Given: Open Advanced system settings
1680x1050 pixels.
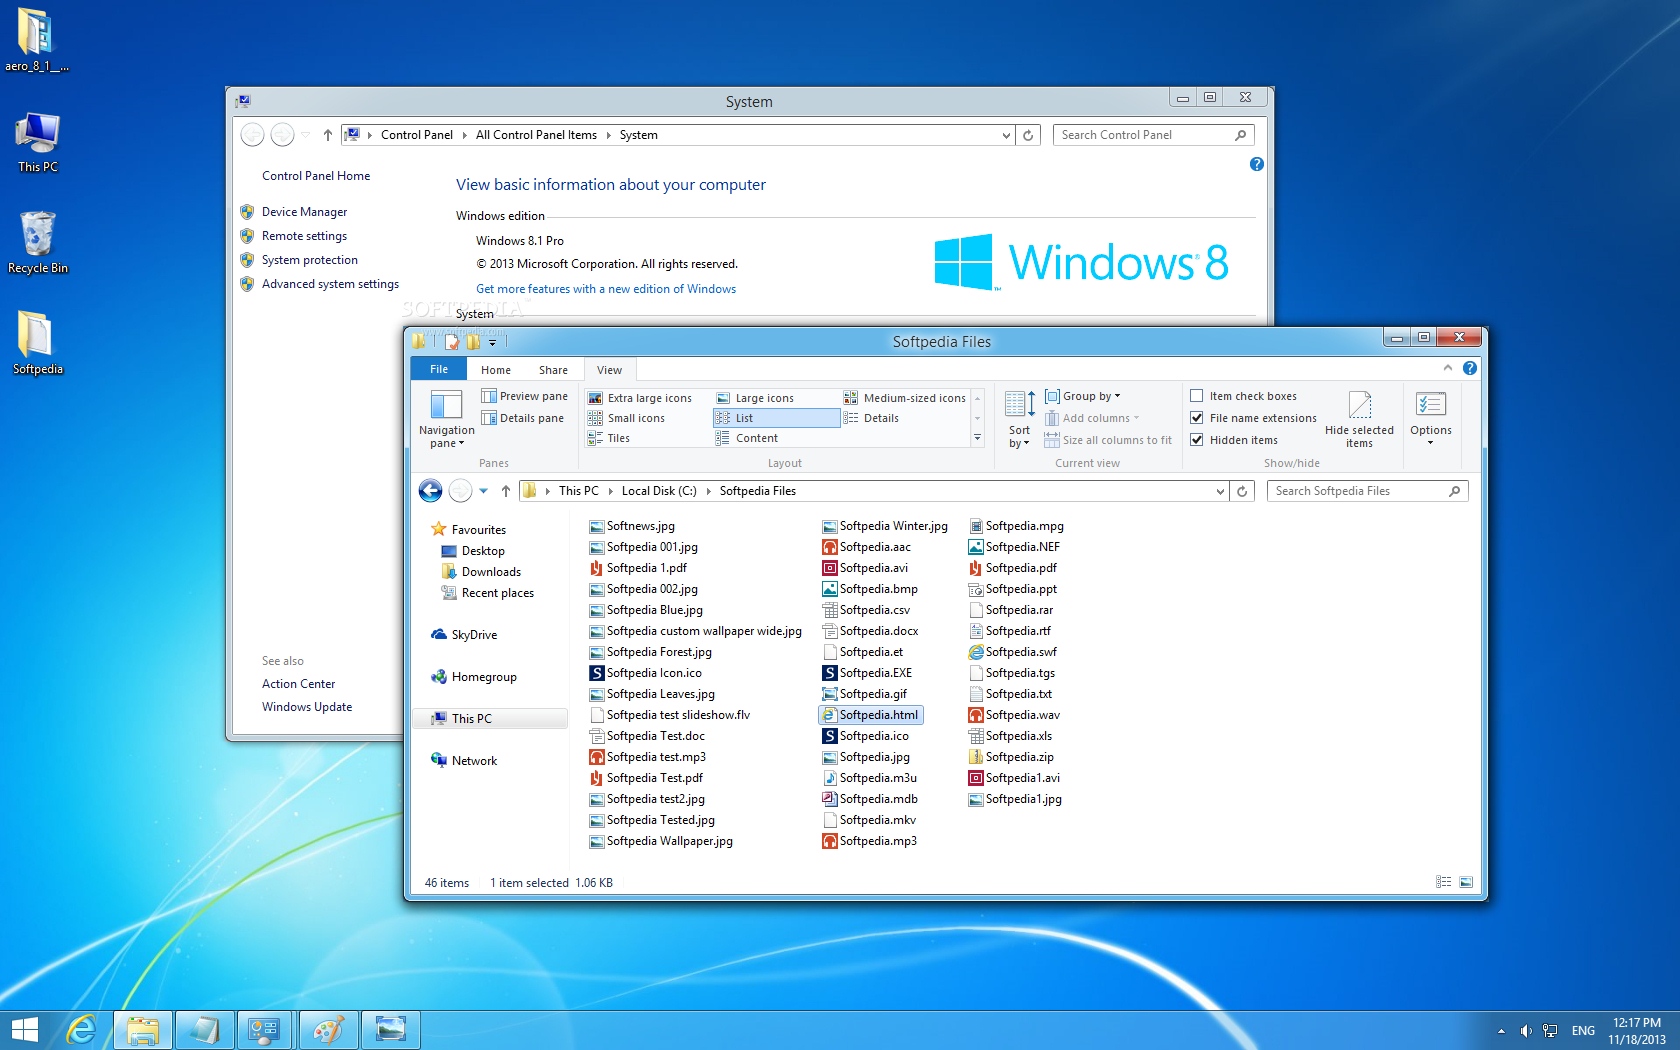Looking at the screenshot, I should click(x=330, y=284).
